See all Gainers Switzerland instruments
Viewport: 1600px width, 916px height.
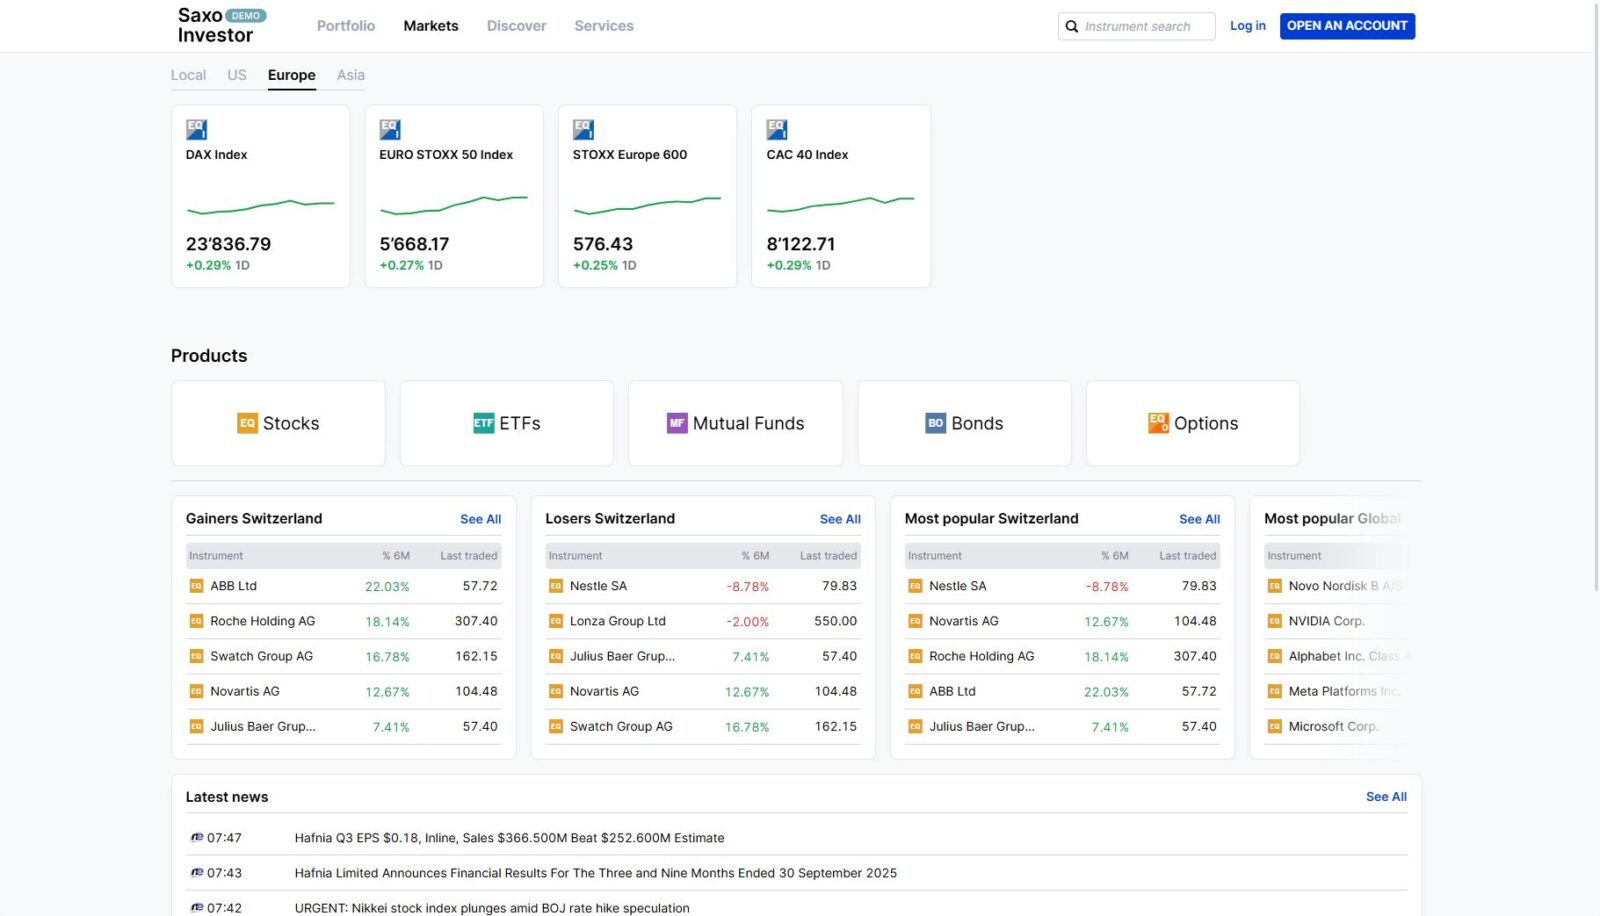coord(480,519)
